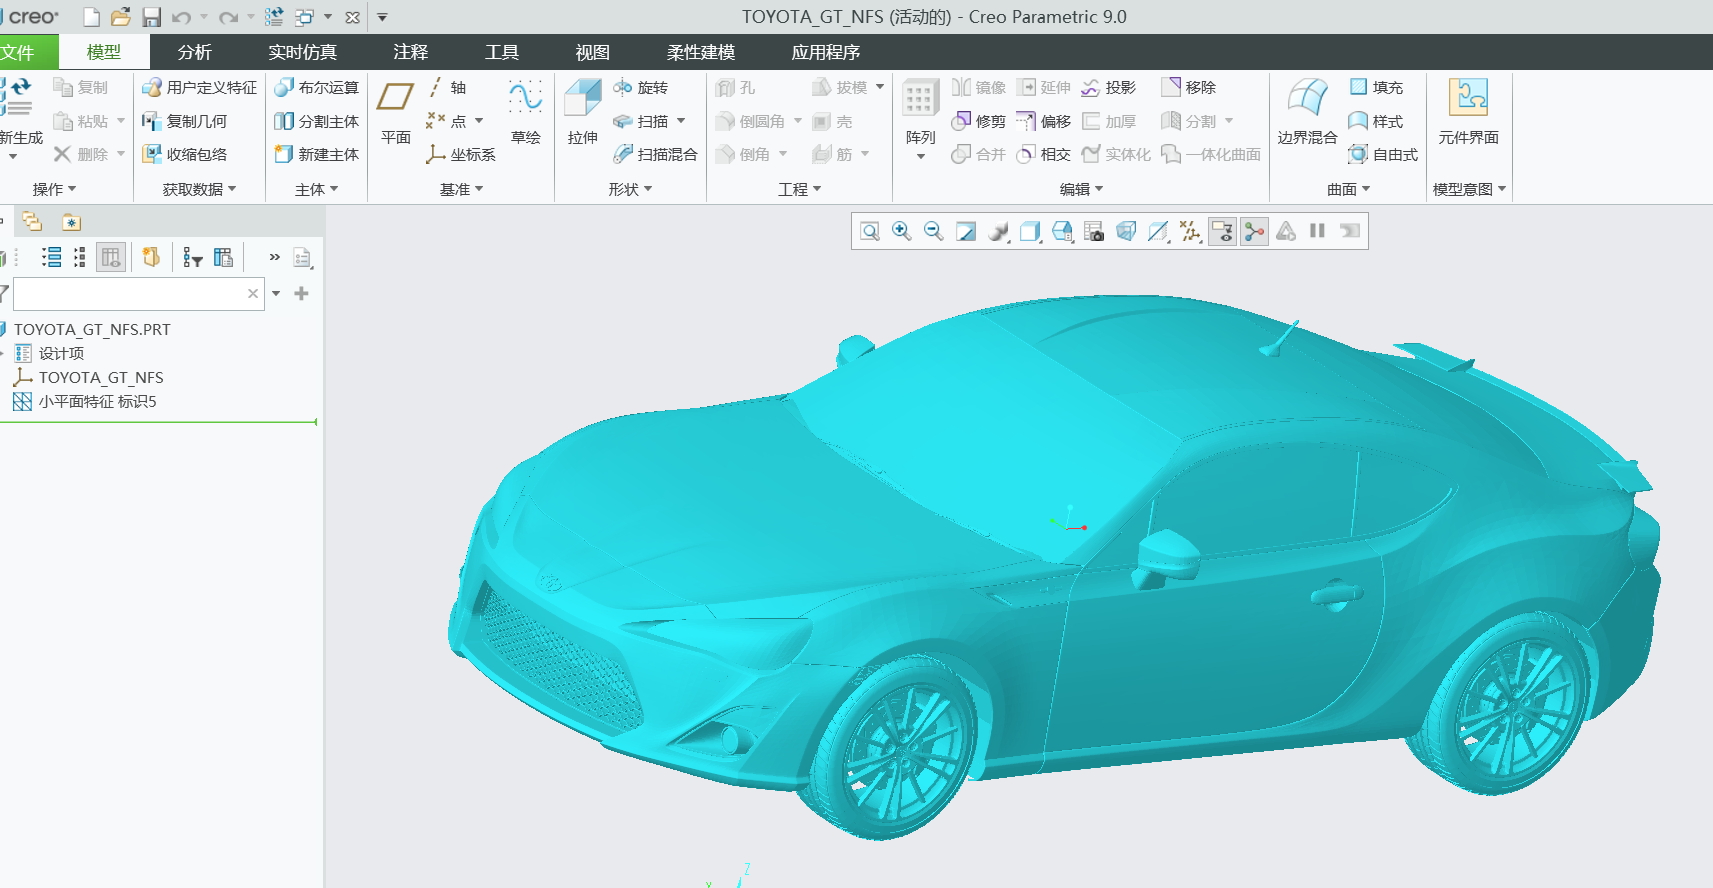Toggle model tree columns display icon
The width and height of the screenshot is (1713, 888).
coord(111,258)
